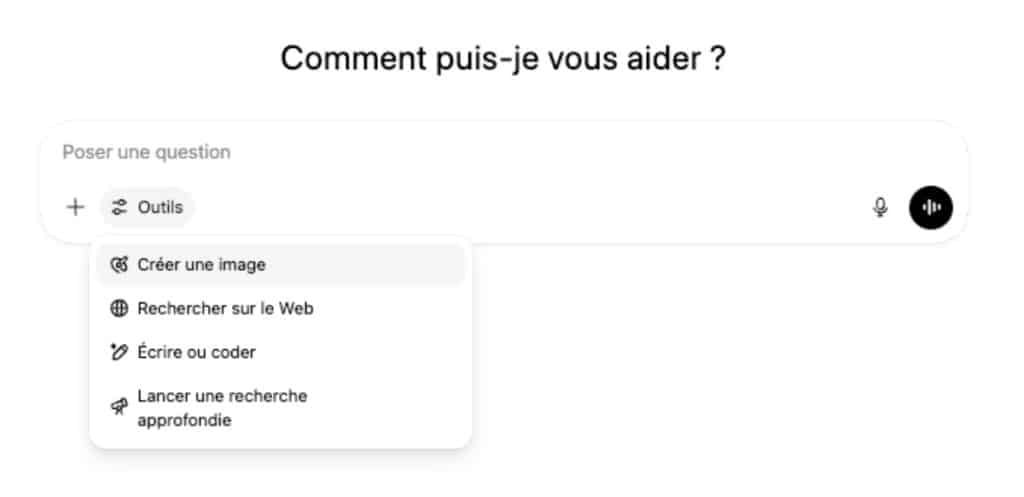1024x497 pixels.
Task: Click the "Comment puis-je vous aider ?" heading
Action: [503, 59]
